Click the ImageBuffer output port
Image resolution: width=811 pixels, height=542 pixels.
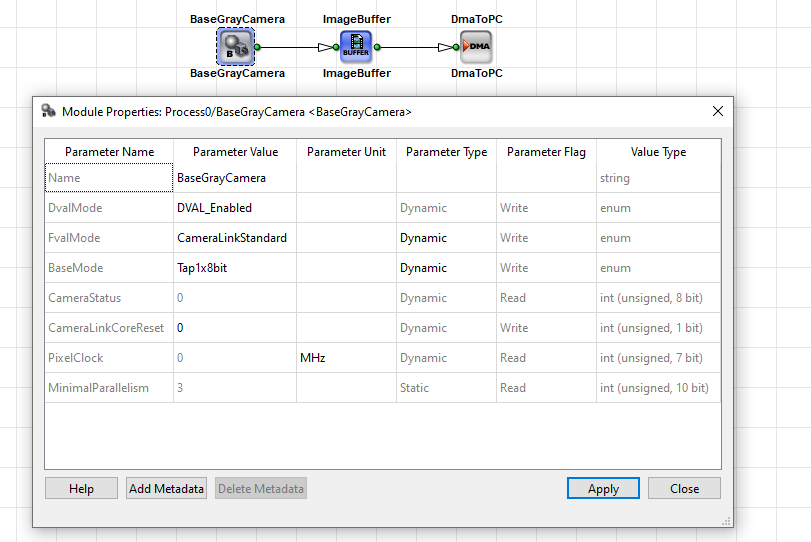377,47
